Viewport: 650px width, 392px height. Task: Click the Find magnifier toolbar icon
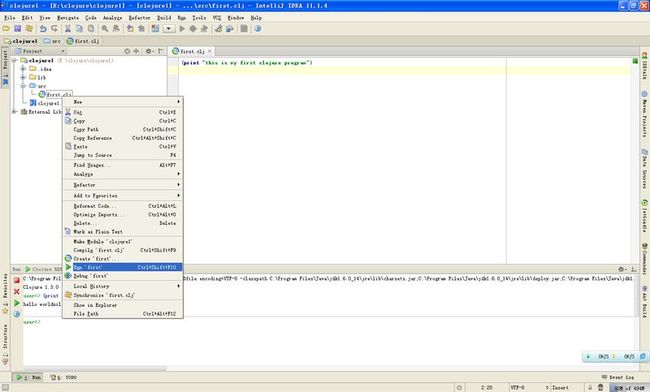pyautogui.click(x=105, y=29)
